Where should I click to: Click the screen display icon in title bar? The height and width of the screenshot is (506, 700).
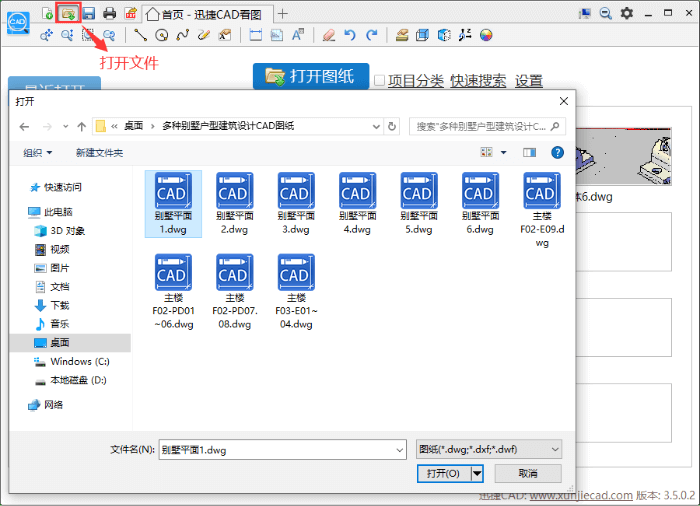coord(585,13)
